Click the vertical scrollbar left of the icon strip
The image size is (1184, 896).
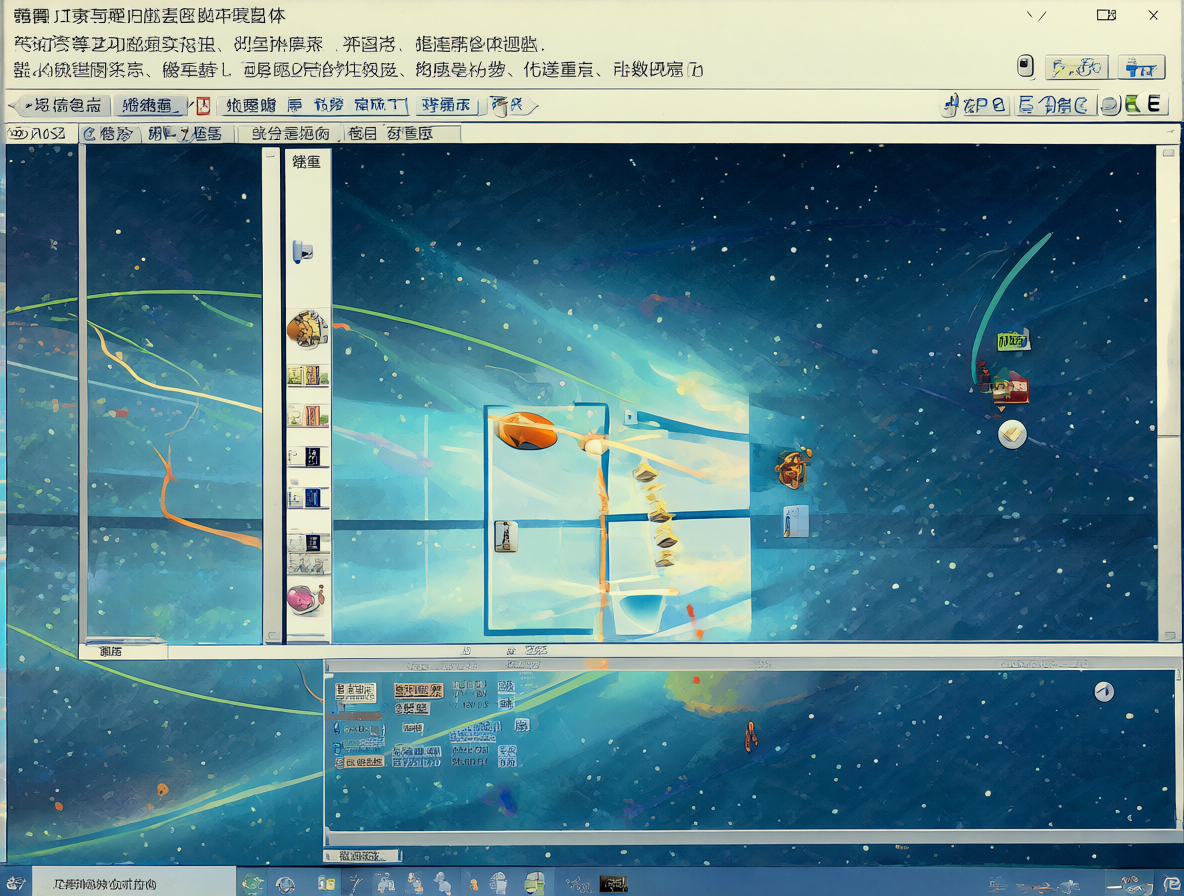click(272, 396)
